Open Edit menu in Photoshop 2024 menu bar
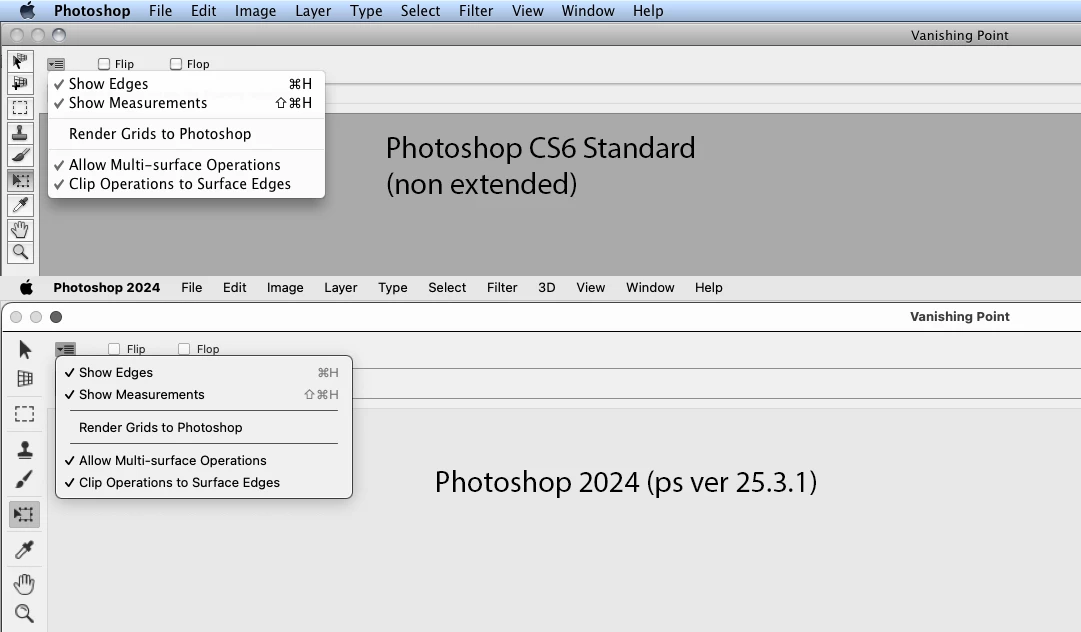Image resolution: width=1081 pixels, height=632 pixels. pos(234,287)
